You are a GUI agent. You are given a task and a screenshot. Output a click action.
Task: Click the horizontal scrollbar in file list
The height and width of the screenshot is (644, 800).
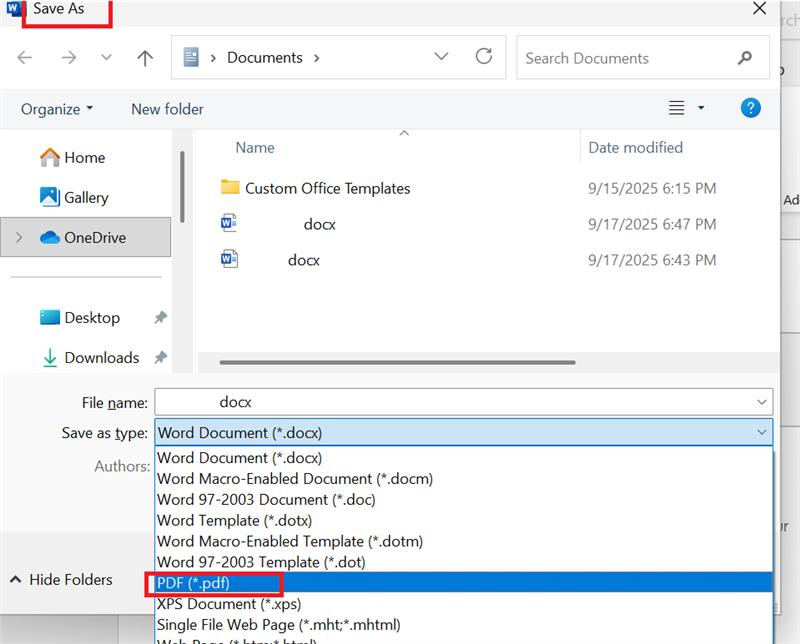[397, 362]
